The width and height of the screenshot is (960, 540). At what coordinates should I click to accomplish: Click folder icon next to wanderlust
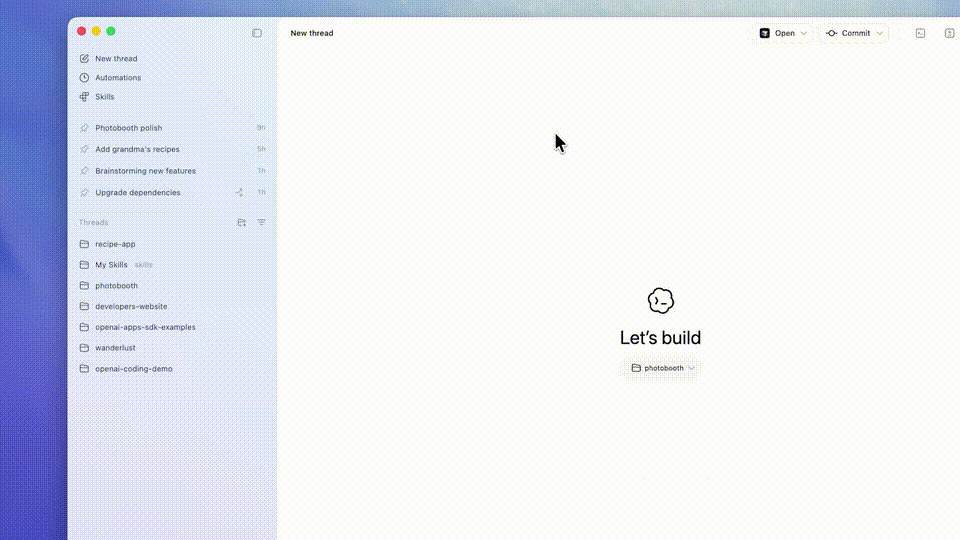pos(84,348)
